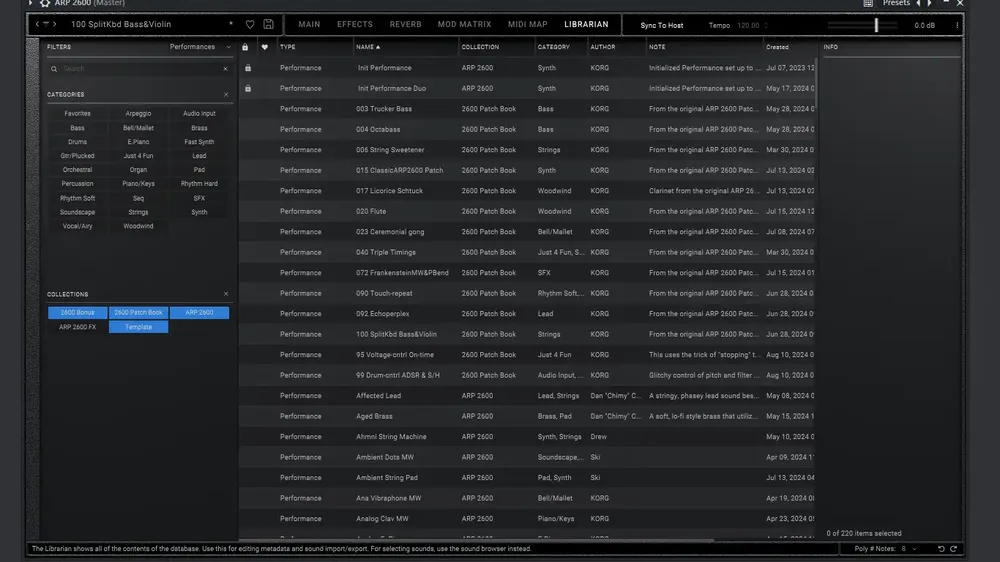This screenshot has height=562, width=1000.
Task: Filter by the Arpeggio category
Action: click(x=138, y=114)
